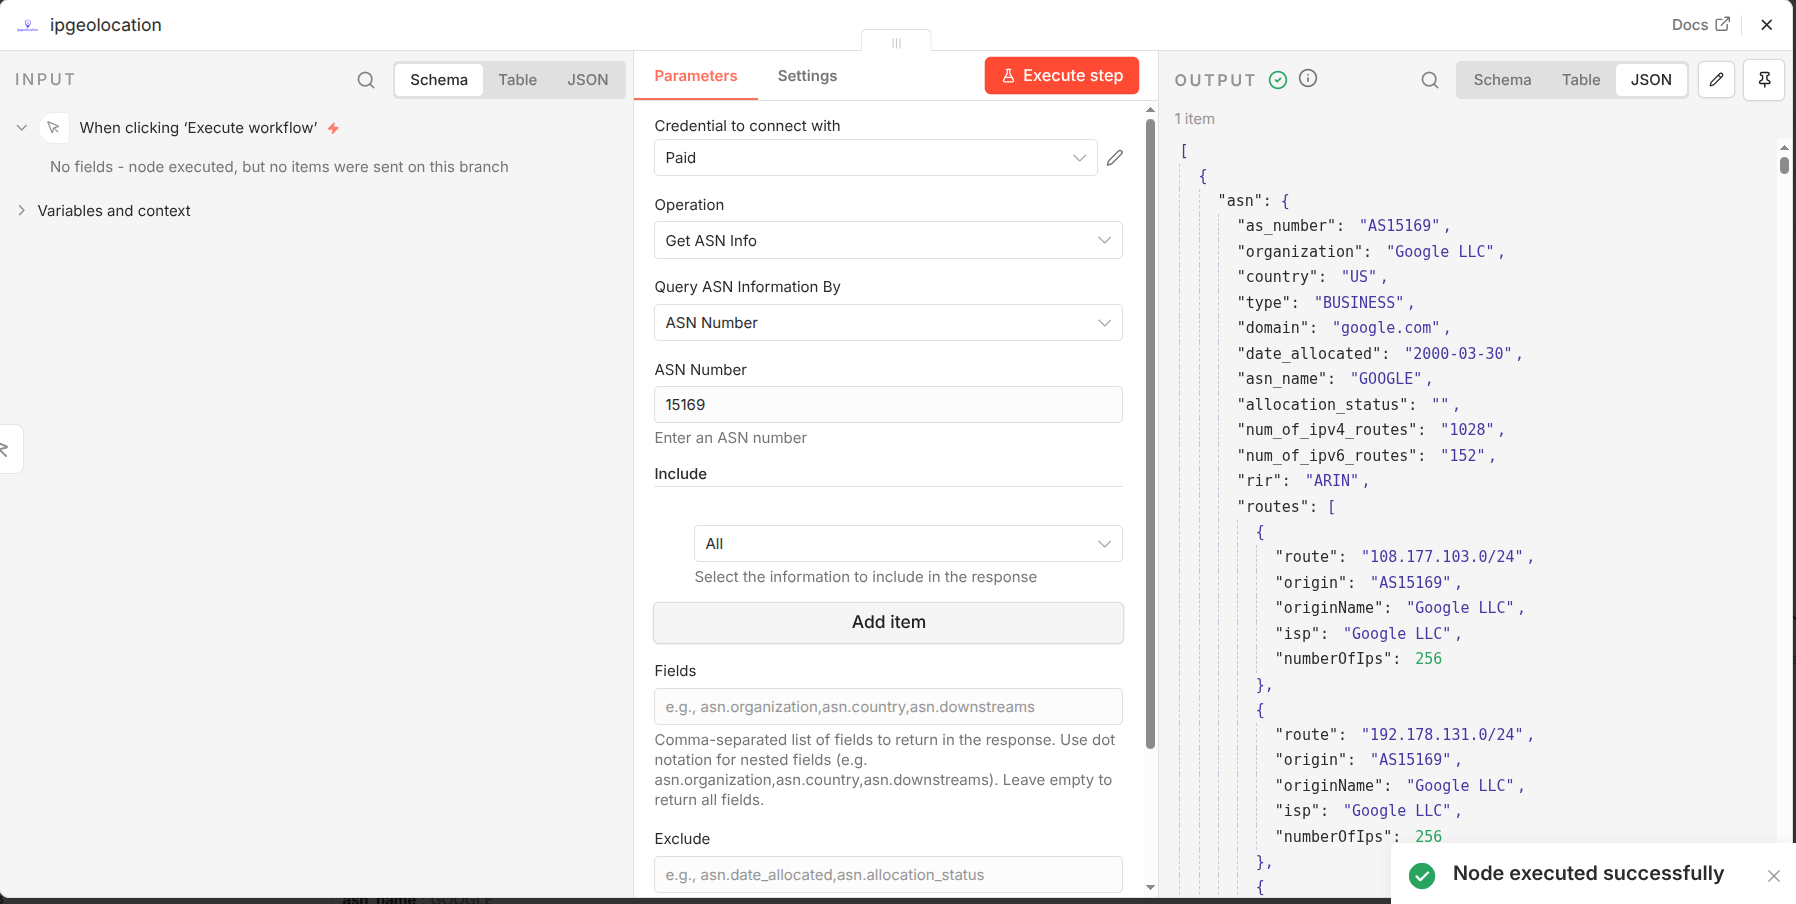The image size is (1796, 904).
Task: Pin the output data with pin icon
Action: point(1764,80)
